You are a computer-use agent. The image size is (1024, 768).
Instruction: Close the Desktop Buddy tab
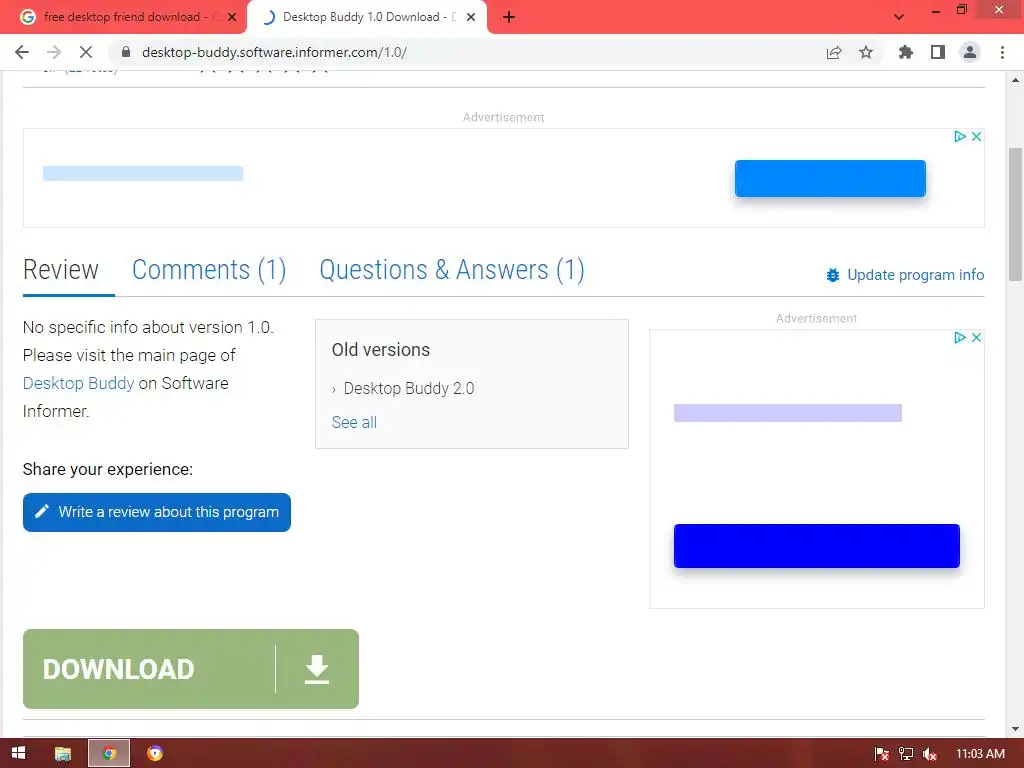coord(471,17)
